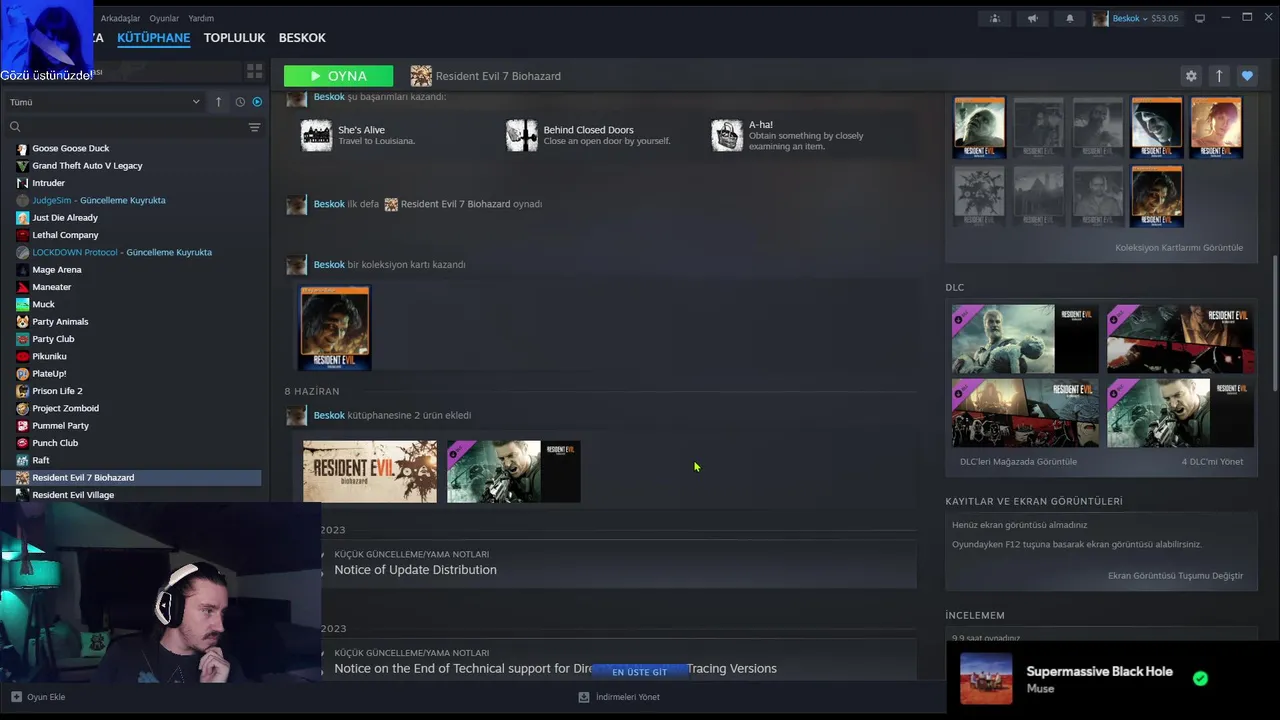Click the announcements megaphone icon
This screenshot has height=720, width=1280.
(1032, 18)
